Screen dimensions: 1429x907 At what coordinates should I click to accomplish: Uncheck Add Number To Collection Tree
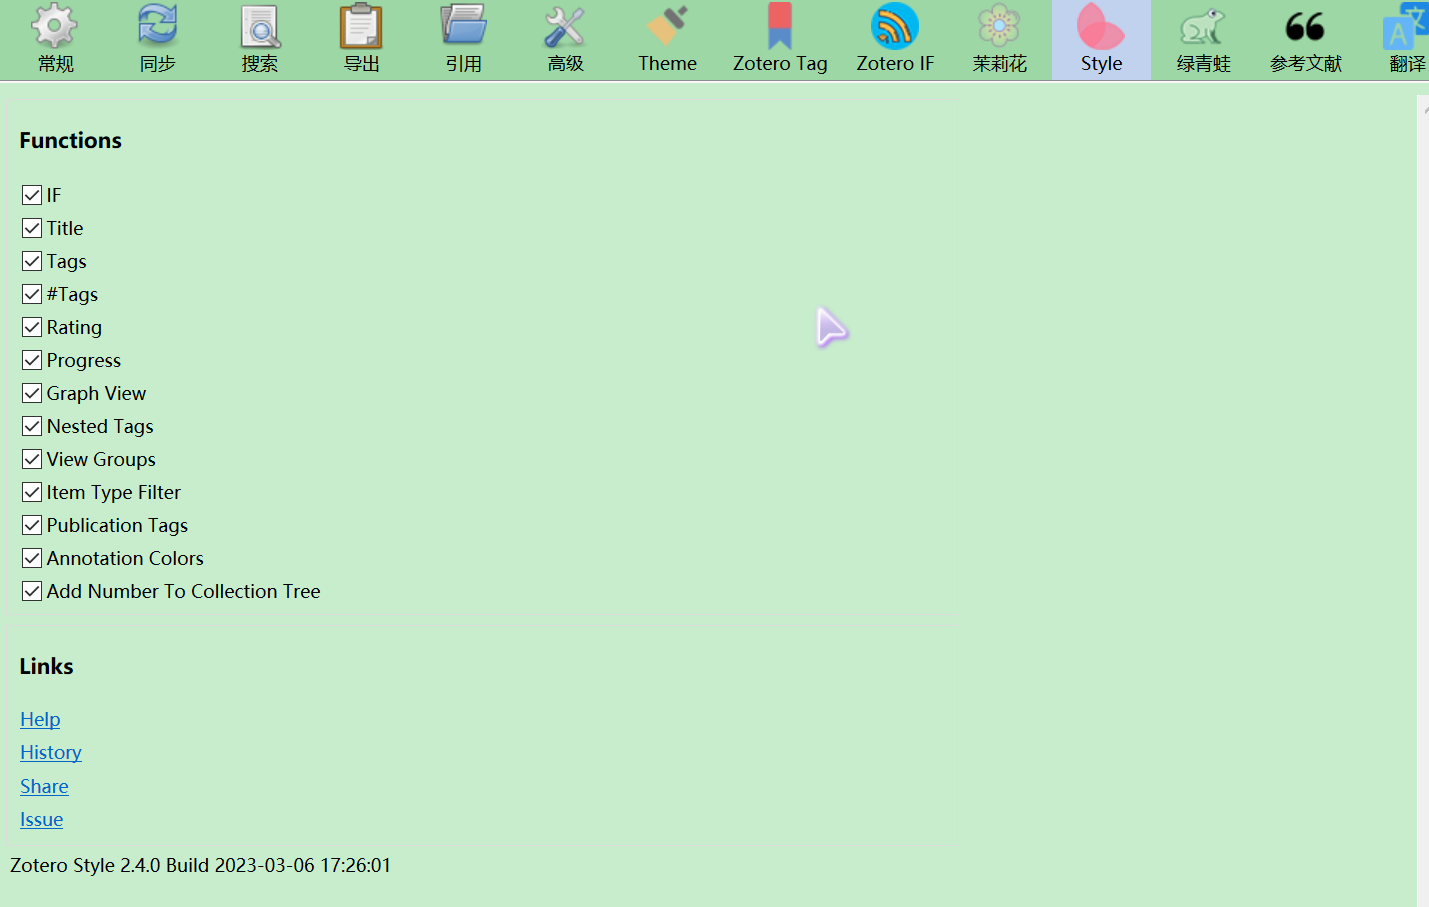(32, 591)
